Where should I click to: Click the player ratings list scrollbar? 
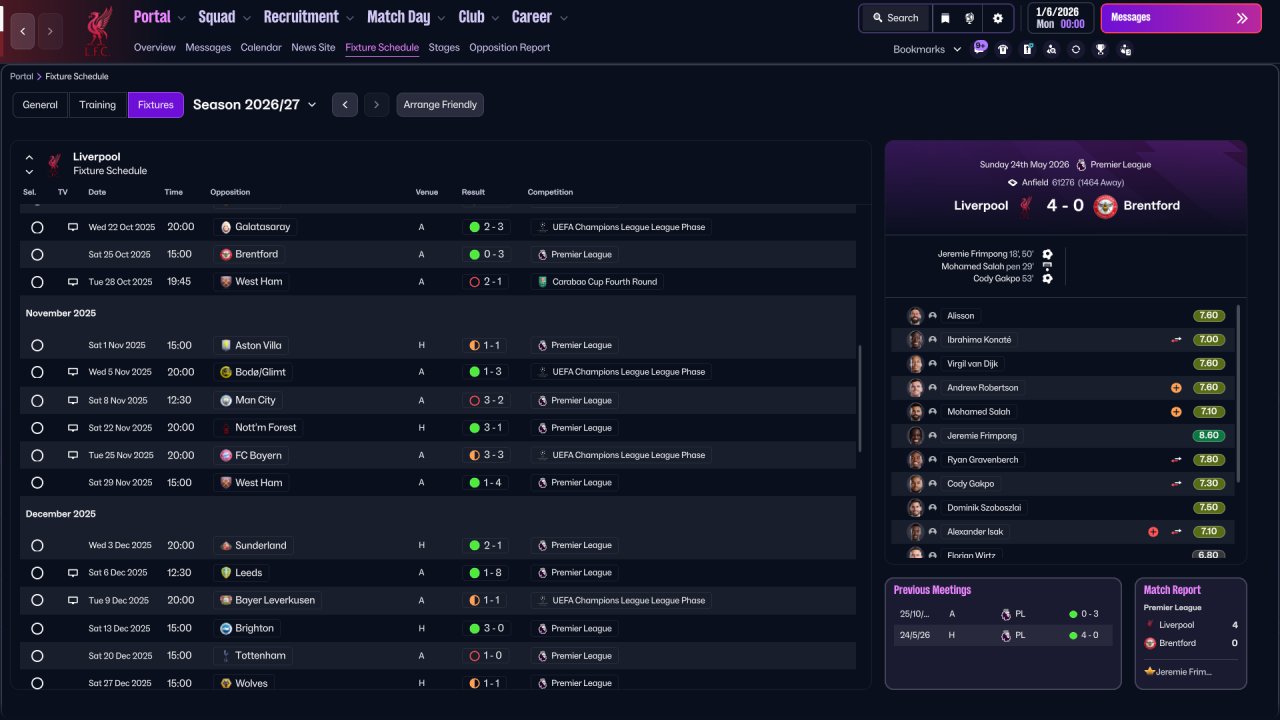click(1238, 394)
